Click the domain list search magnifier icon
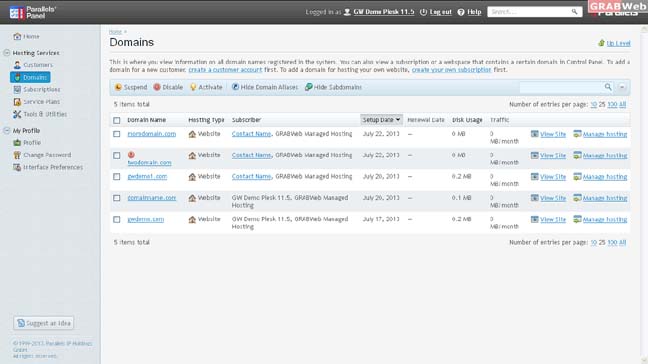 (x=608, y=87)
